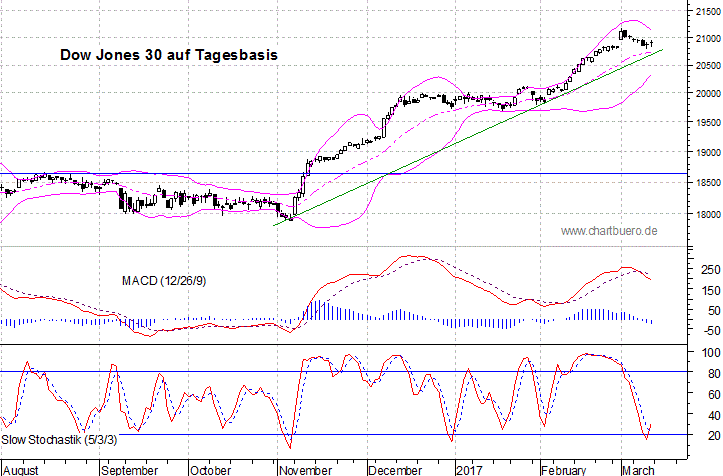This screenshot has height=476, width=723.
Task: Click the October label on the time axis
Action: (x=210, y=470)
